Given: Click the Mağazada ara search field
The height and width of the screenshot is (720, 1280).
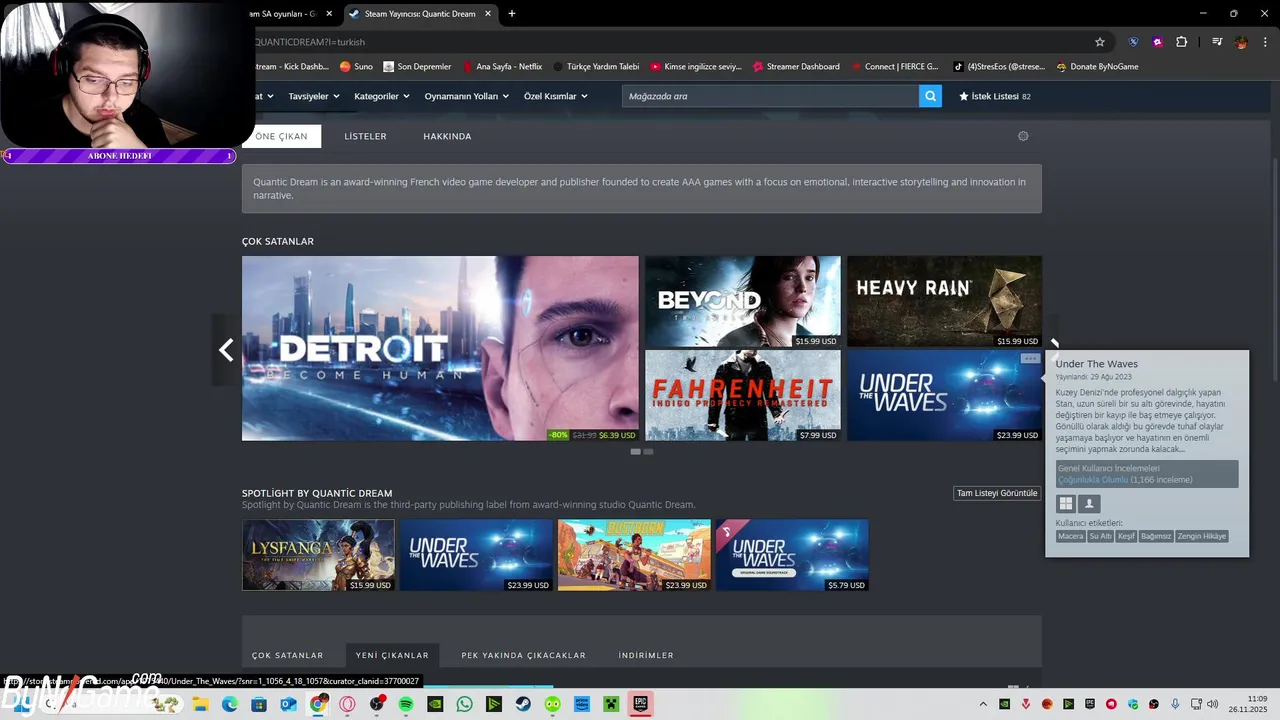Looking at the screenshot, I should pyautogui.click(x=770, y=96).
